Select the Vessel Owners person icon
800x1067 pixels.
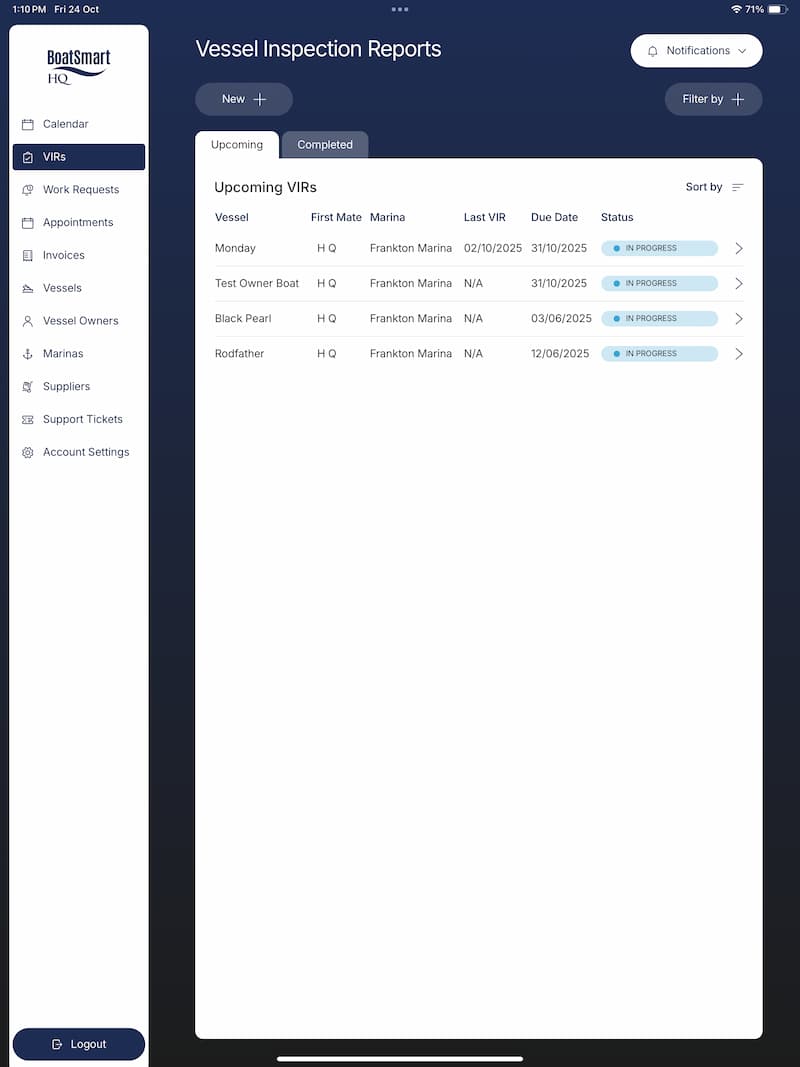[x=28, y=321]
